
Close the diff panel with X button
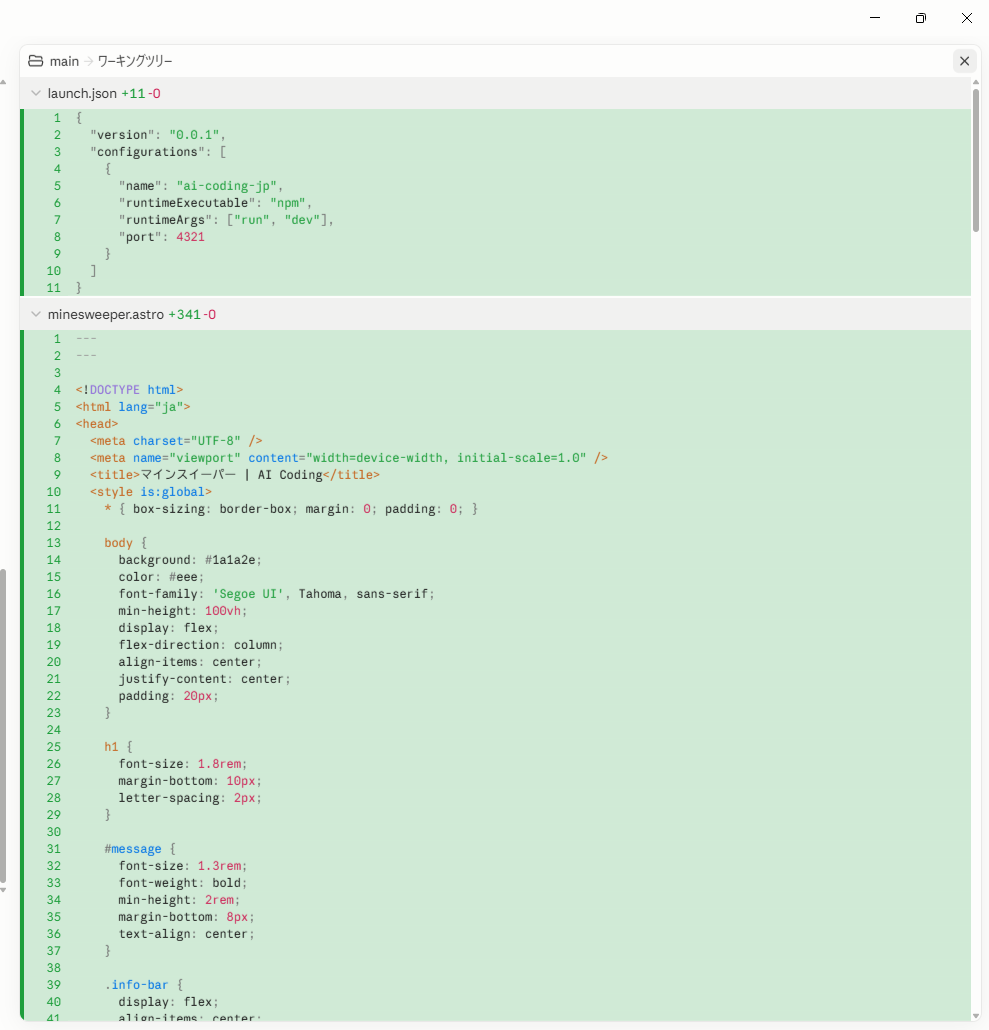964,61
